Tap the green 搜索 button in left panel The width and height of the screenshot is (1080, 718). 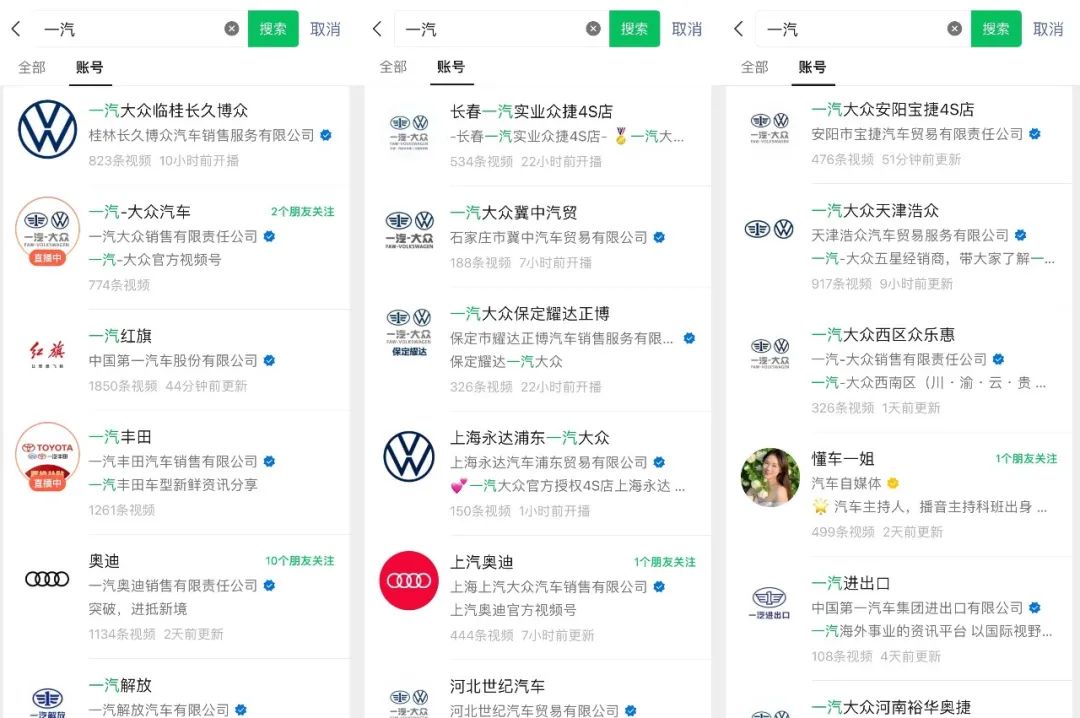point(273,29)
